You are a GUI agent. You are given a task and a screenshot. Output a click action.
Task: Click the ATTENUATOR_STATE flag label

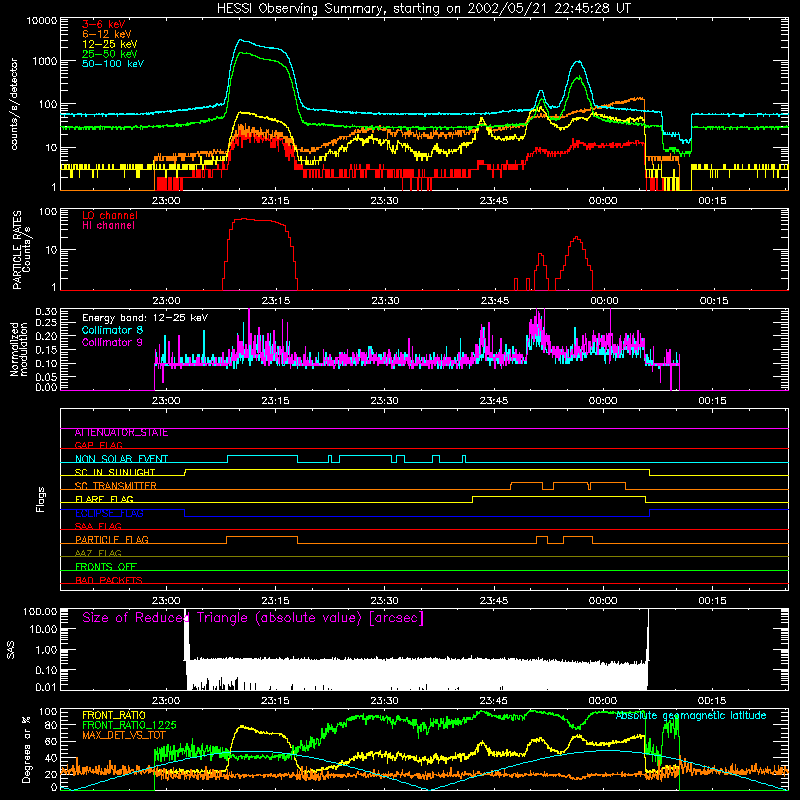[x=121, y=433]
